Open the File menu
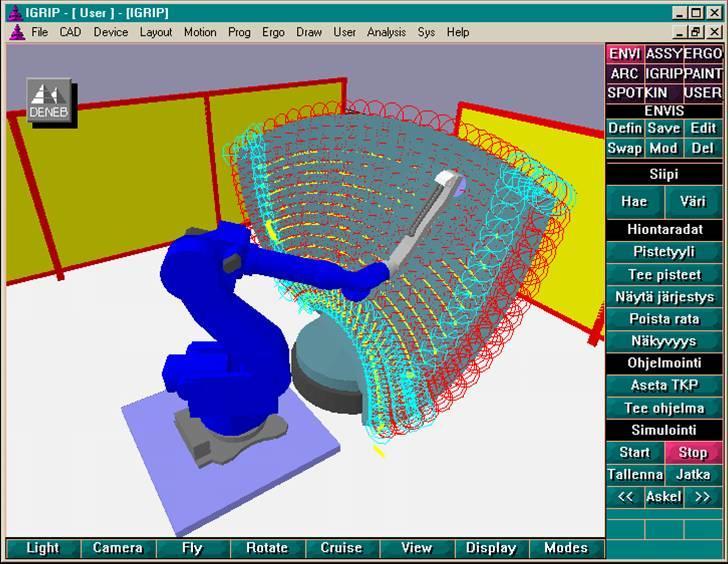The width and height of the screenshot is (728, 564). point(39,32)
